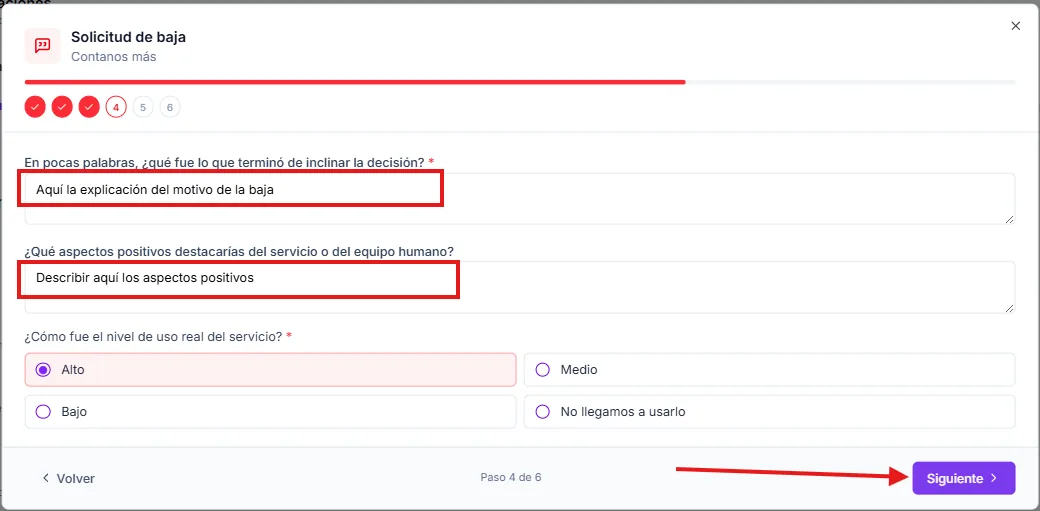Click the Solicitud de baja title
The image size is (1040, 511).
(128, 37)
